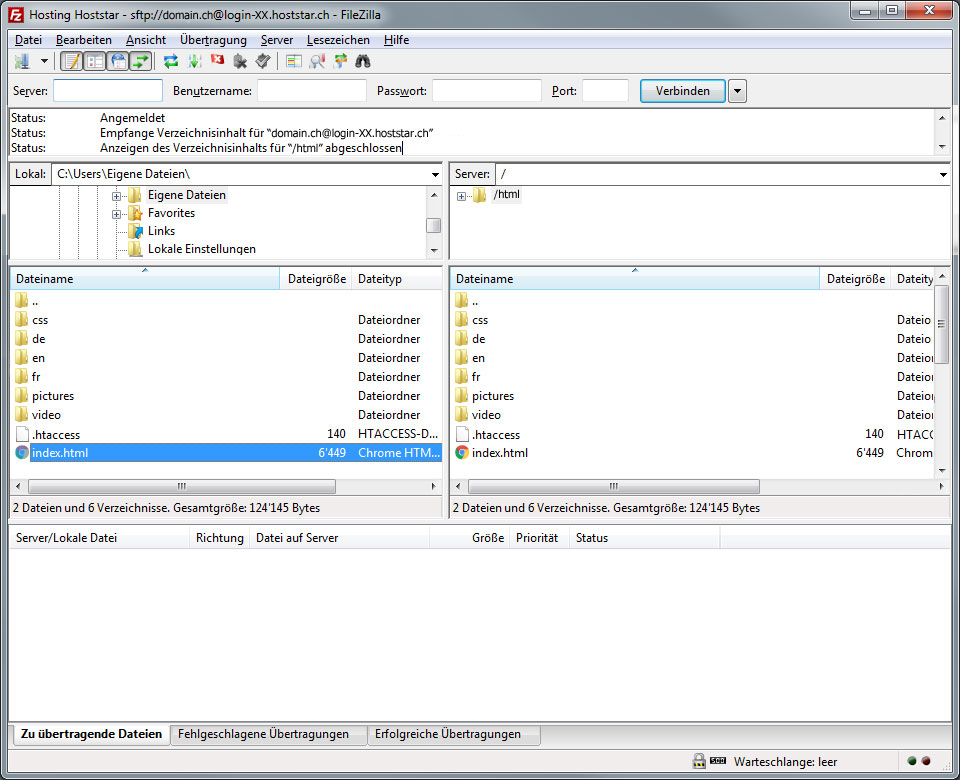Focus the Port input field
The image size is (960, 780).
pyautogui.click(x=605, y=91)
